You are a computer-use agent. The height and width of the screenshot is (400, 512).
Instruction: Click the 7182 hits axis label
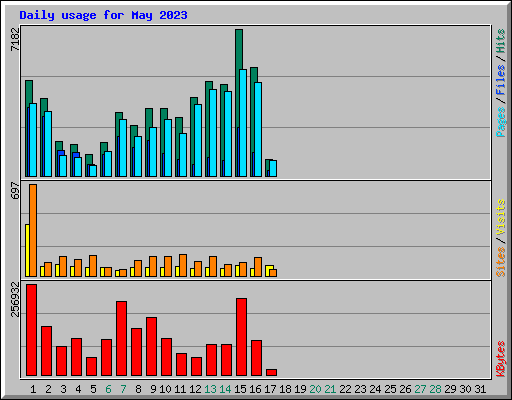click(15, 39)
